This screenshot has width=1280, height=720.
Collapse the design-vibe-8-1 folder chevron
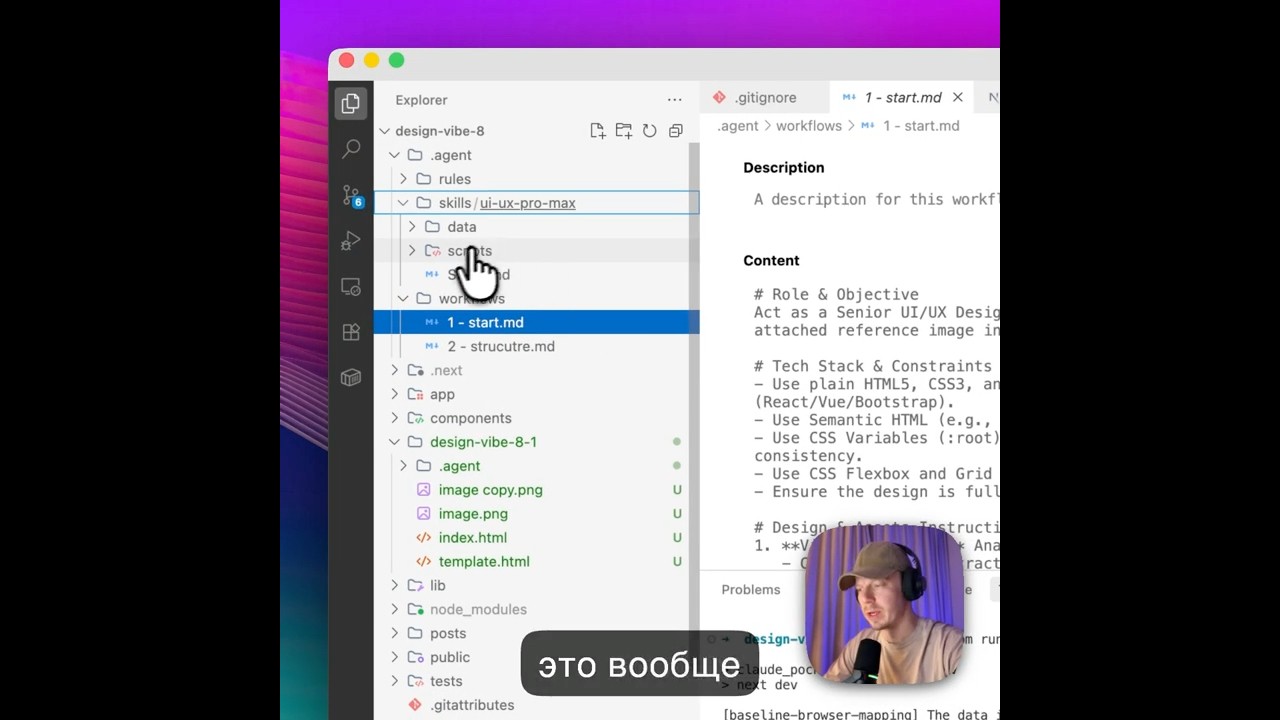(x=394, y=442)
